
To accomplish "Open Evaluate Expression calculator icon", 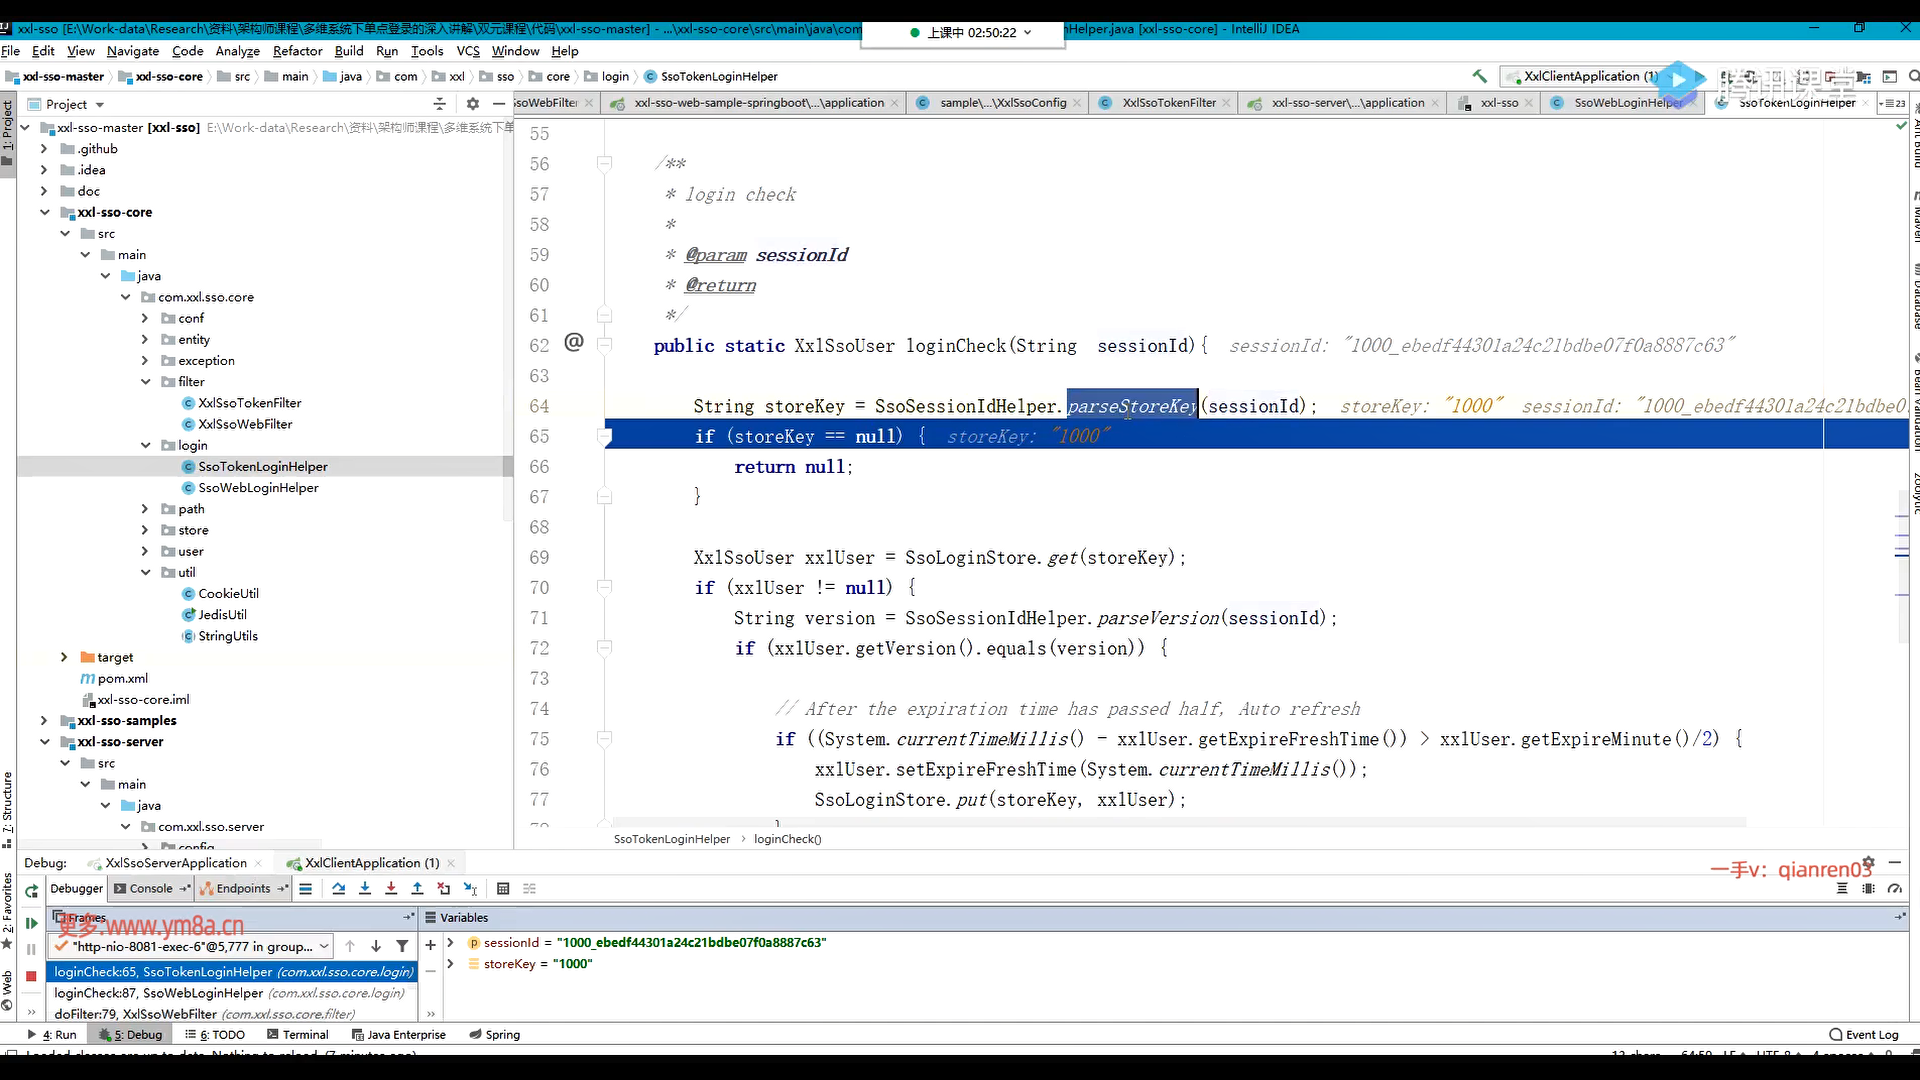I will point(503,888).
